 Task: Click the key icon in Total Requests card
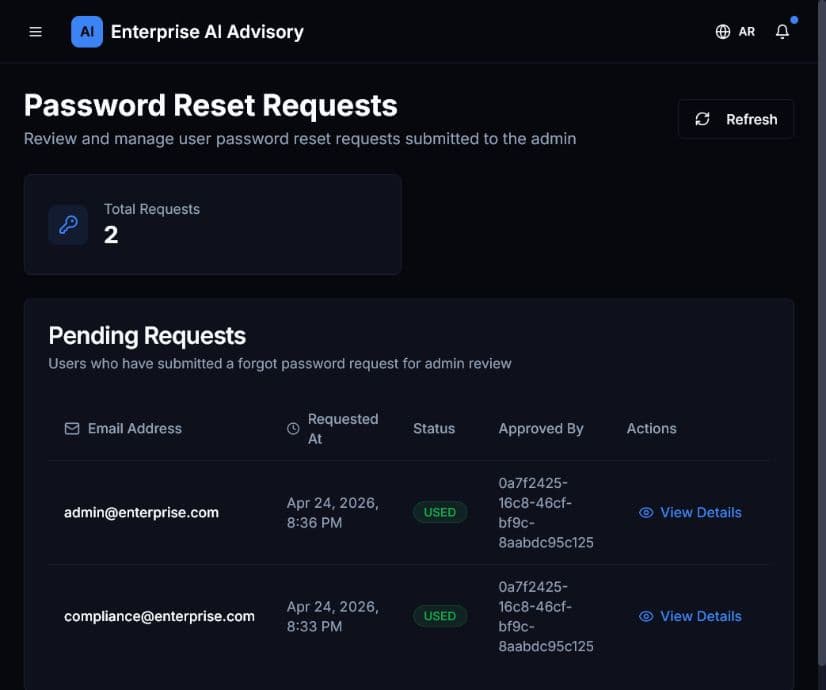coord(68,225)
